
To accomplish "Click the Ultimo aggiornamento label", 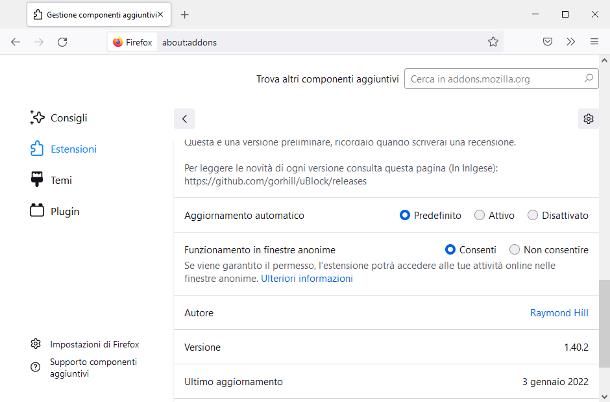I will 233,382.
